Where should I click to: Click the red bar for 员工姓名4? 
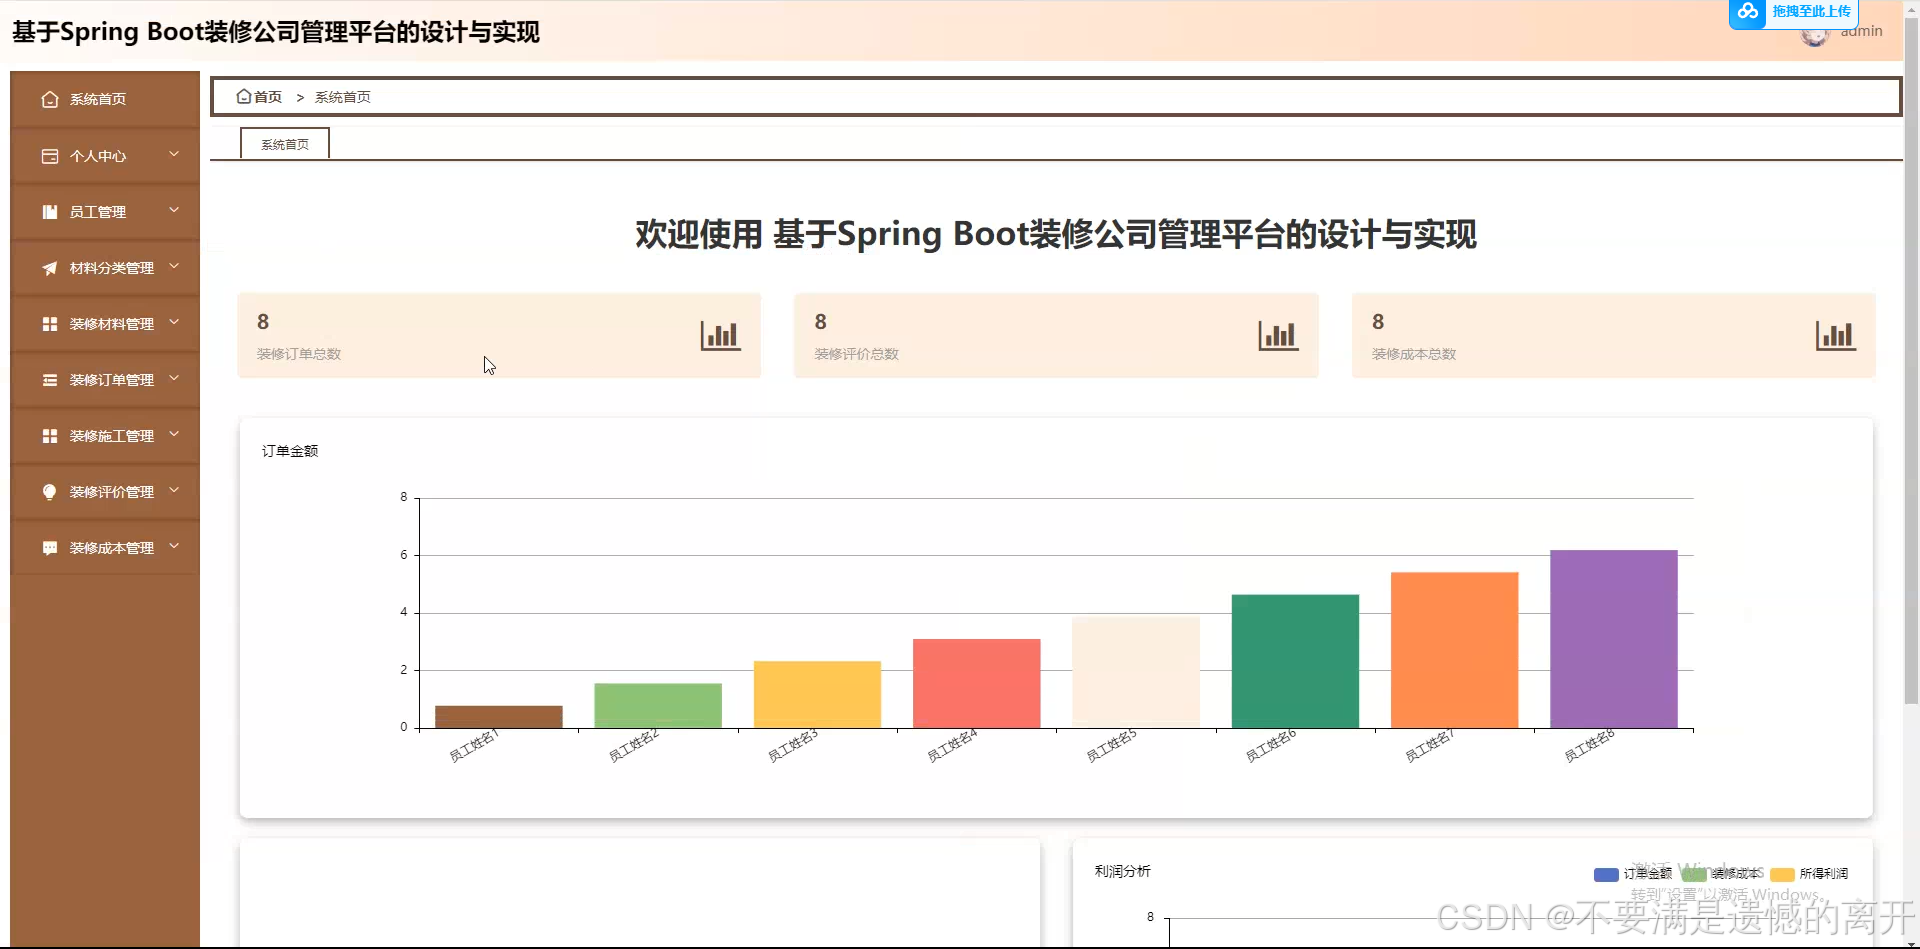click(x=977, y=684)
